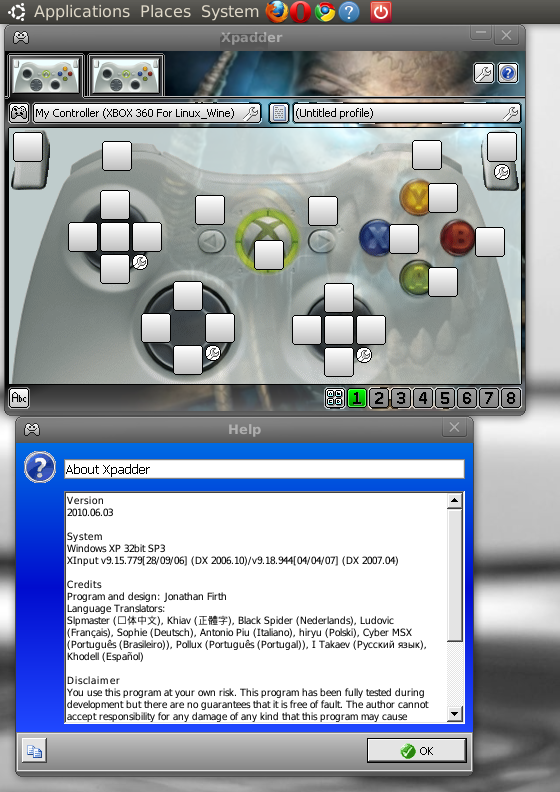The image size is (560, 792).
Task: Open D-pad settings wrench
Action: [213, 353]
